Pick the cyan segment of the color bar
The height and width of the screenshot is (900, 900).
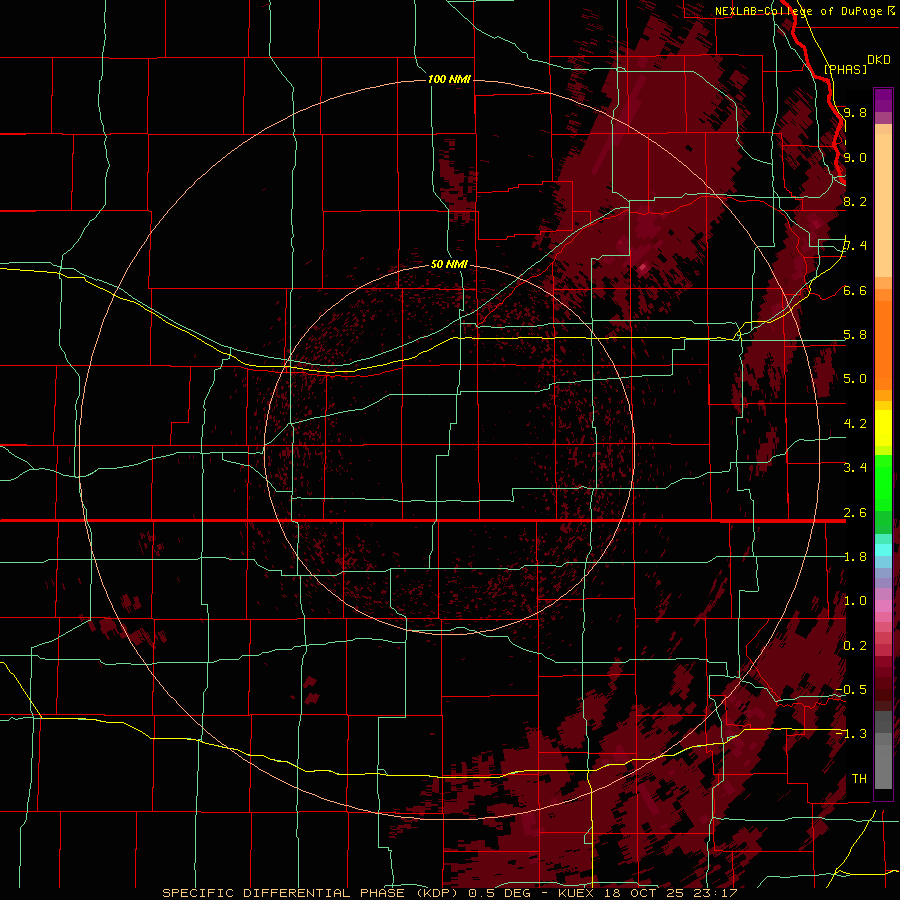(x=883, y=550)
